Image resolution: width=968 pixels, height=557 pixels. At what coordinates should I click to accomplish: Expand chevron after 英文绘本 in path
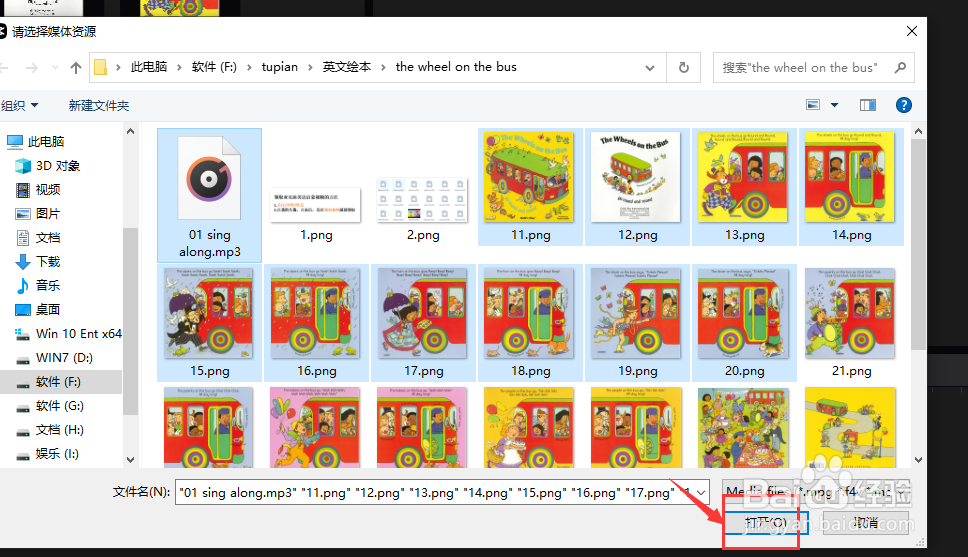pos(383,67)
